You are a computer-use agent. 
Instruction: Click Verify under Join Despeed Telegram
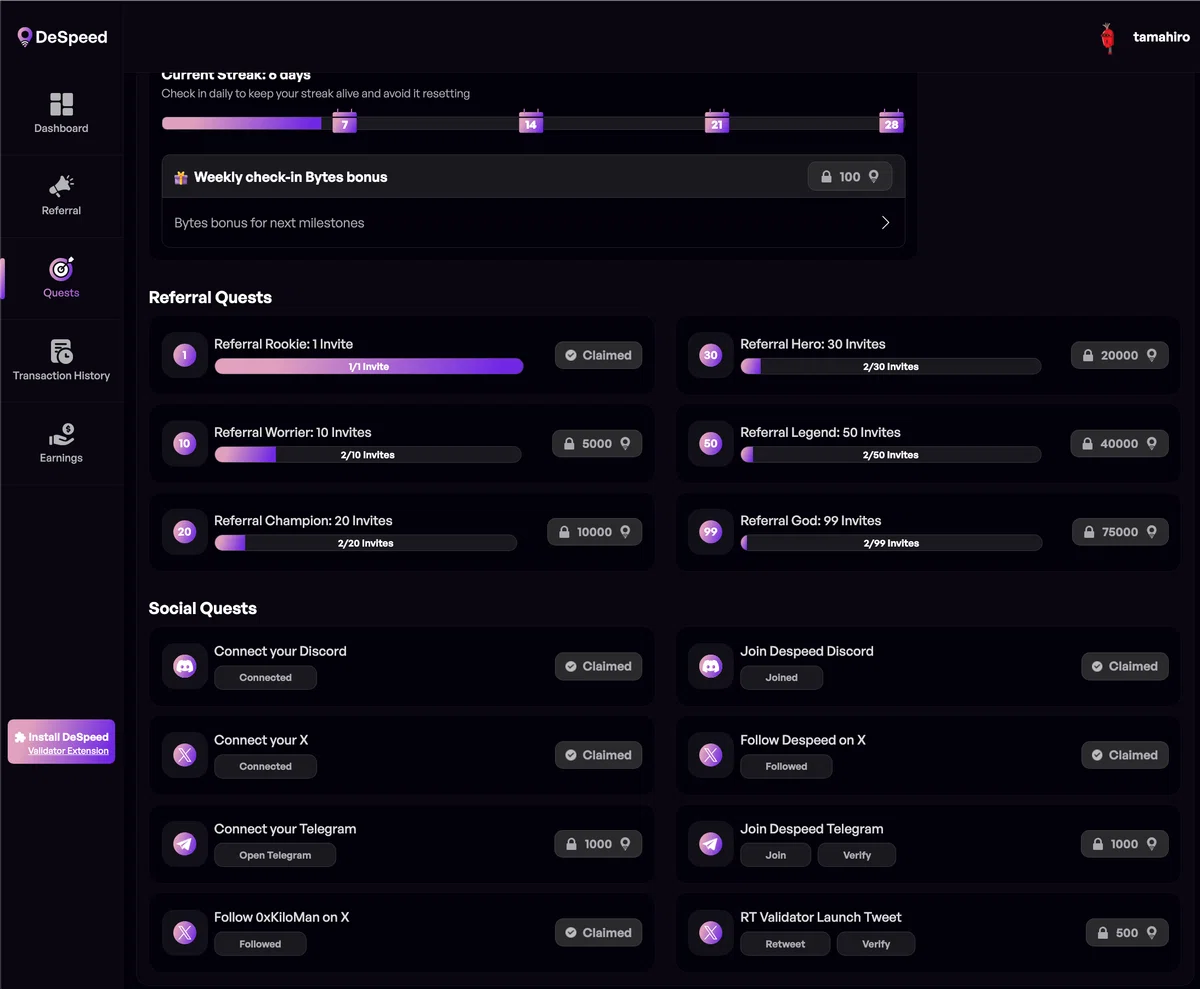click(857, 855)
